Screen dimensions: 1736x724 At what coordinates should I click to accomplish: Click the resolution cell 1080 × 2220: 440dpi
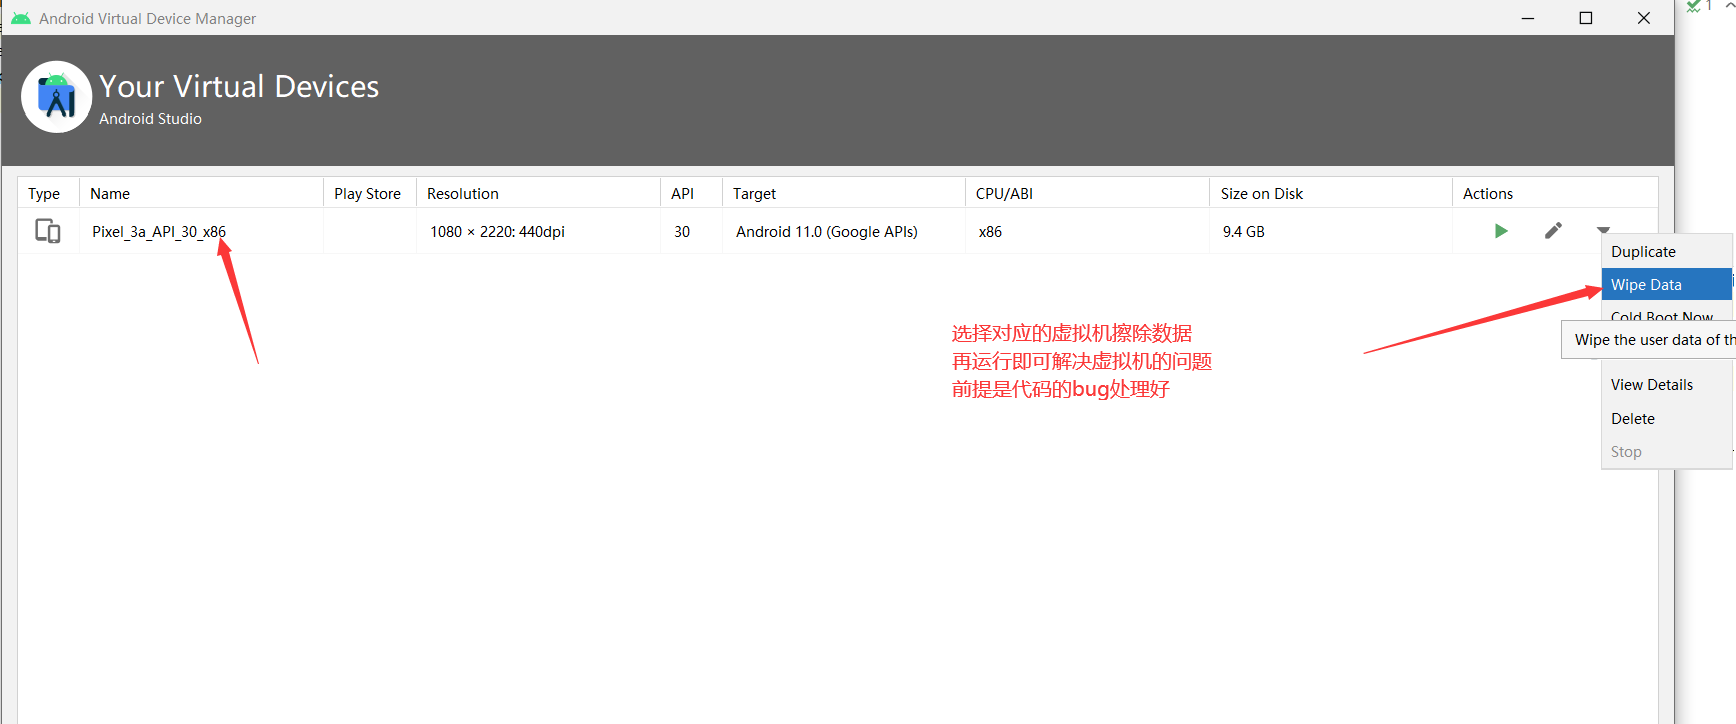[497, 232]
